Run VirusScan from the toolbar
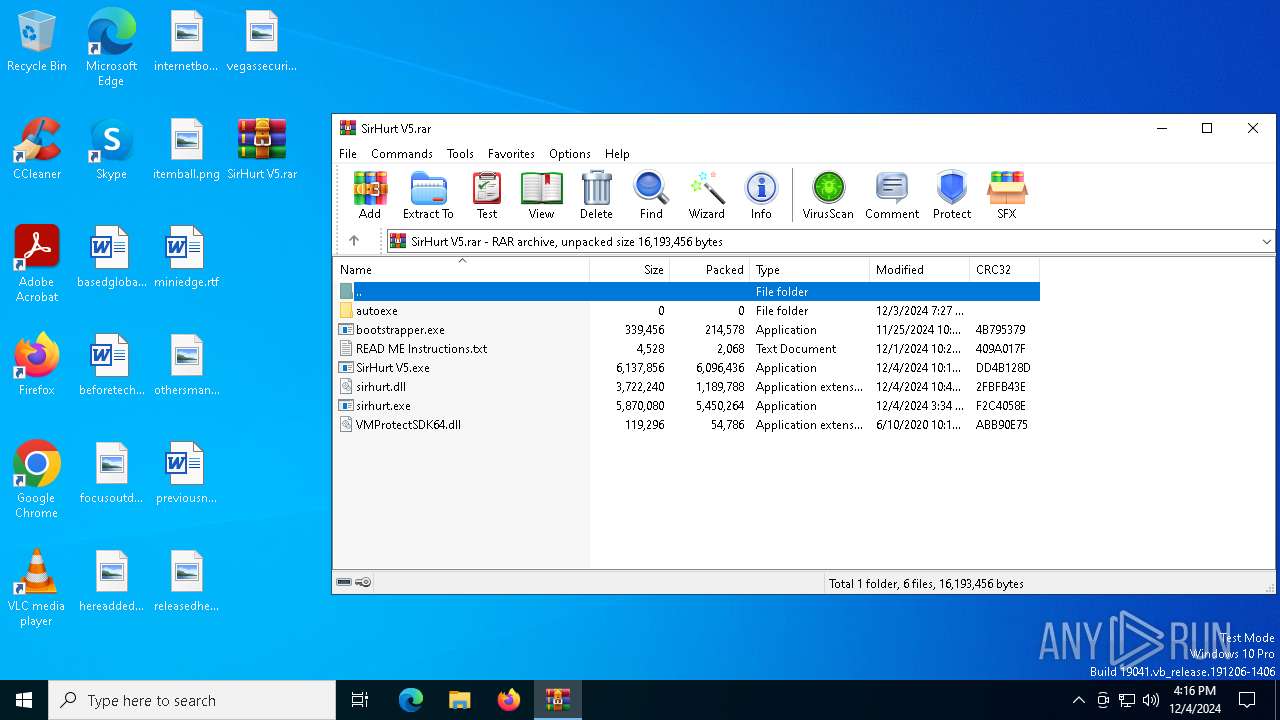1280x720 pixels. coord(828,195)
